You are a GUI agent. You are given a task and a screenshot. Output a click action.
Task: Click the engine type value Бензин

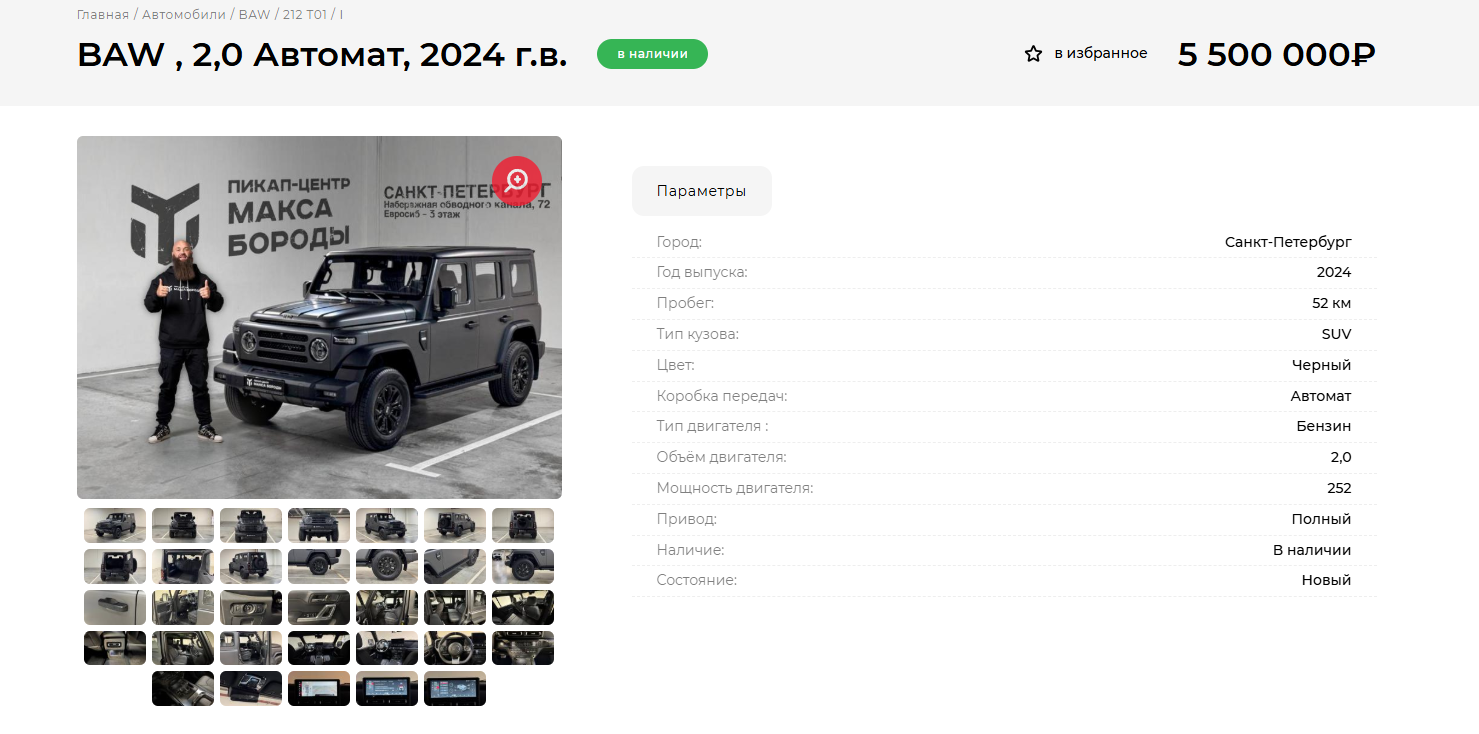coord(1324,426)
